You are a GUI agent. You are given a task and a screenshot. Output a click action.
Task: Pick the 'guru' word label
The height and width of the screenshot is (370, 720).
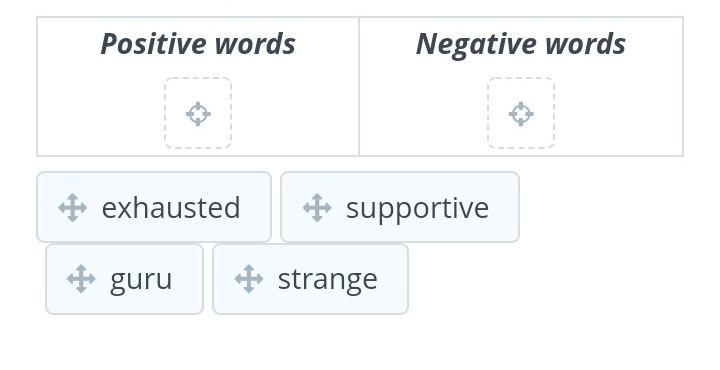tap(141, 280)
